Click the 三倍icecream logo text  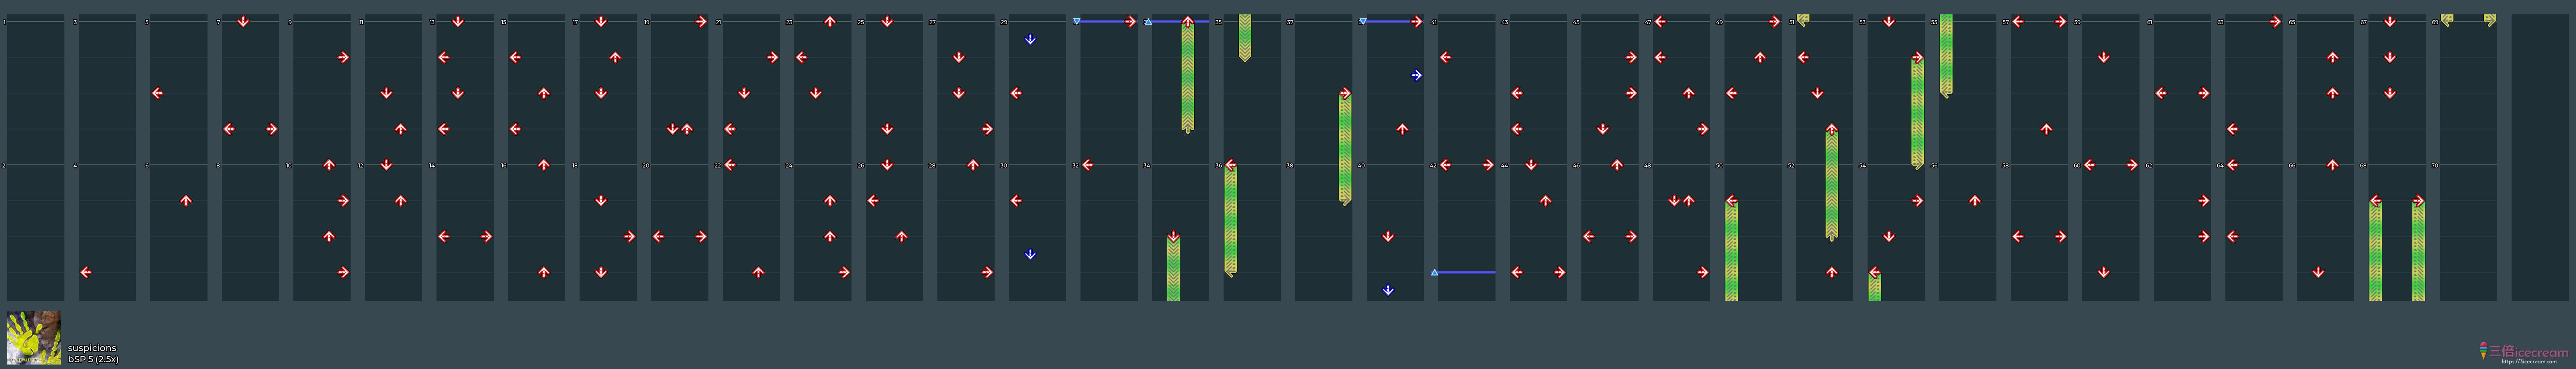tap(2528, 351)
